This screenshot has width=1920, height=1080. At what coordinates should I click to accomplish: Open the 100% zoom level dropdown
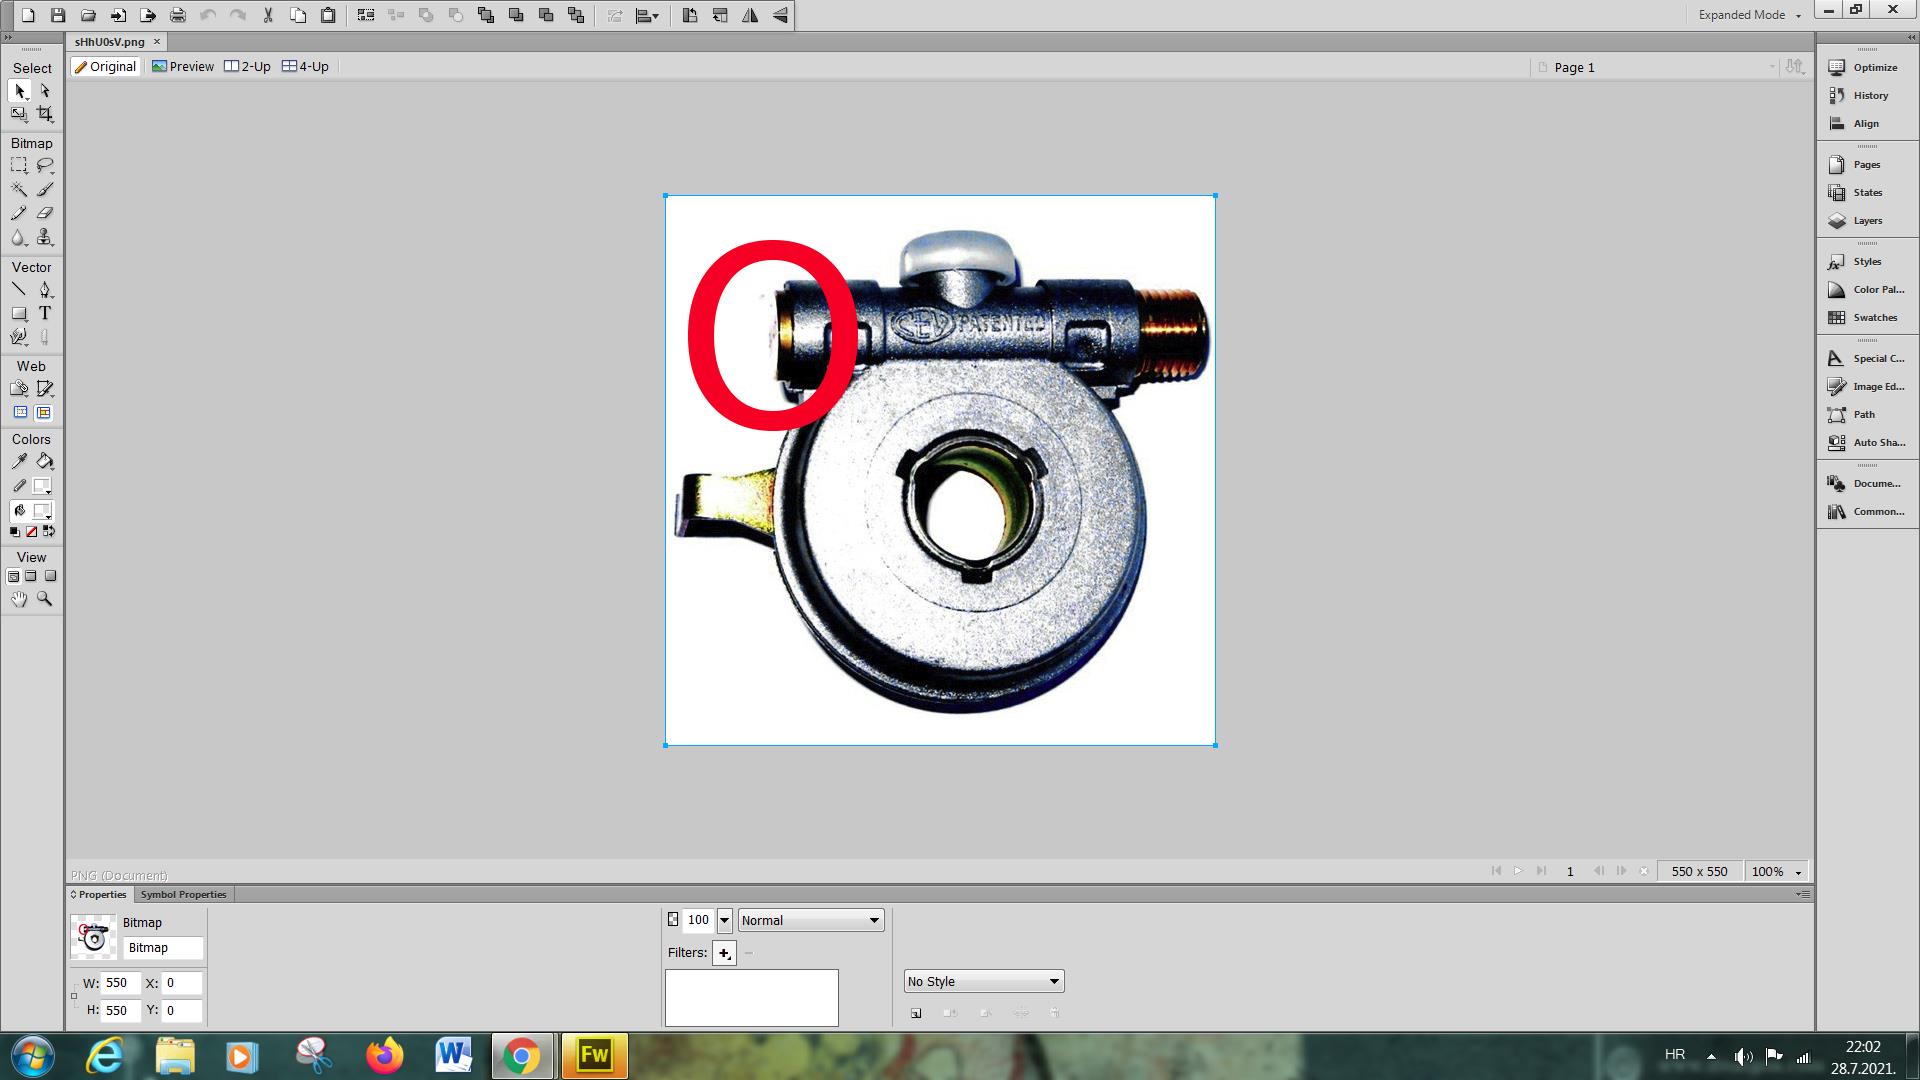[x=1797, y=872]
